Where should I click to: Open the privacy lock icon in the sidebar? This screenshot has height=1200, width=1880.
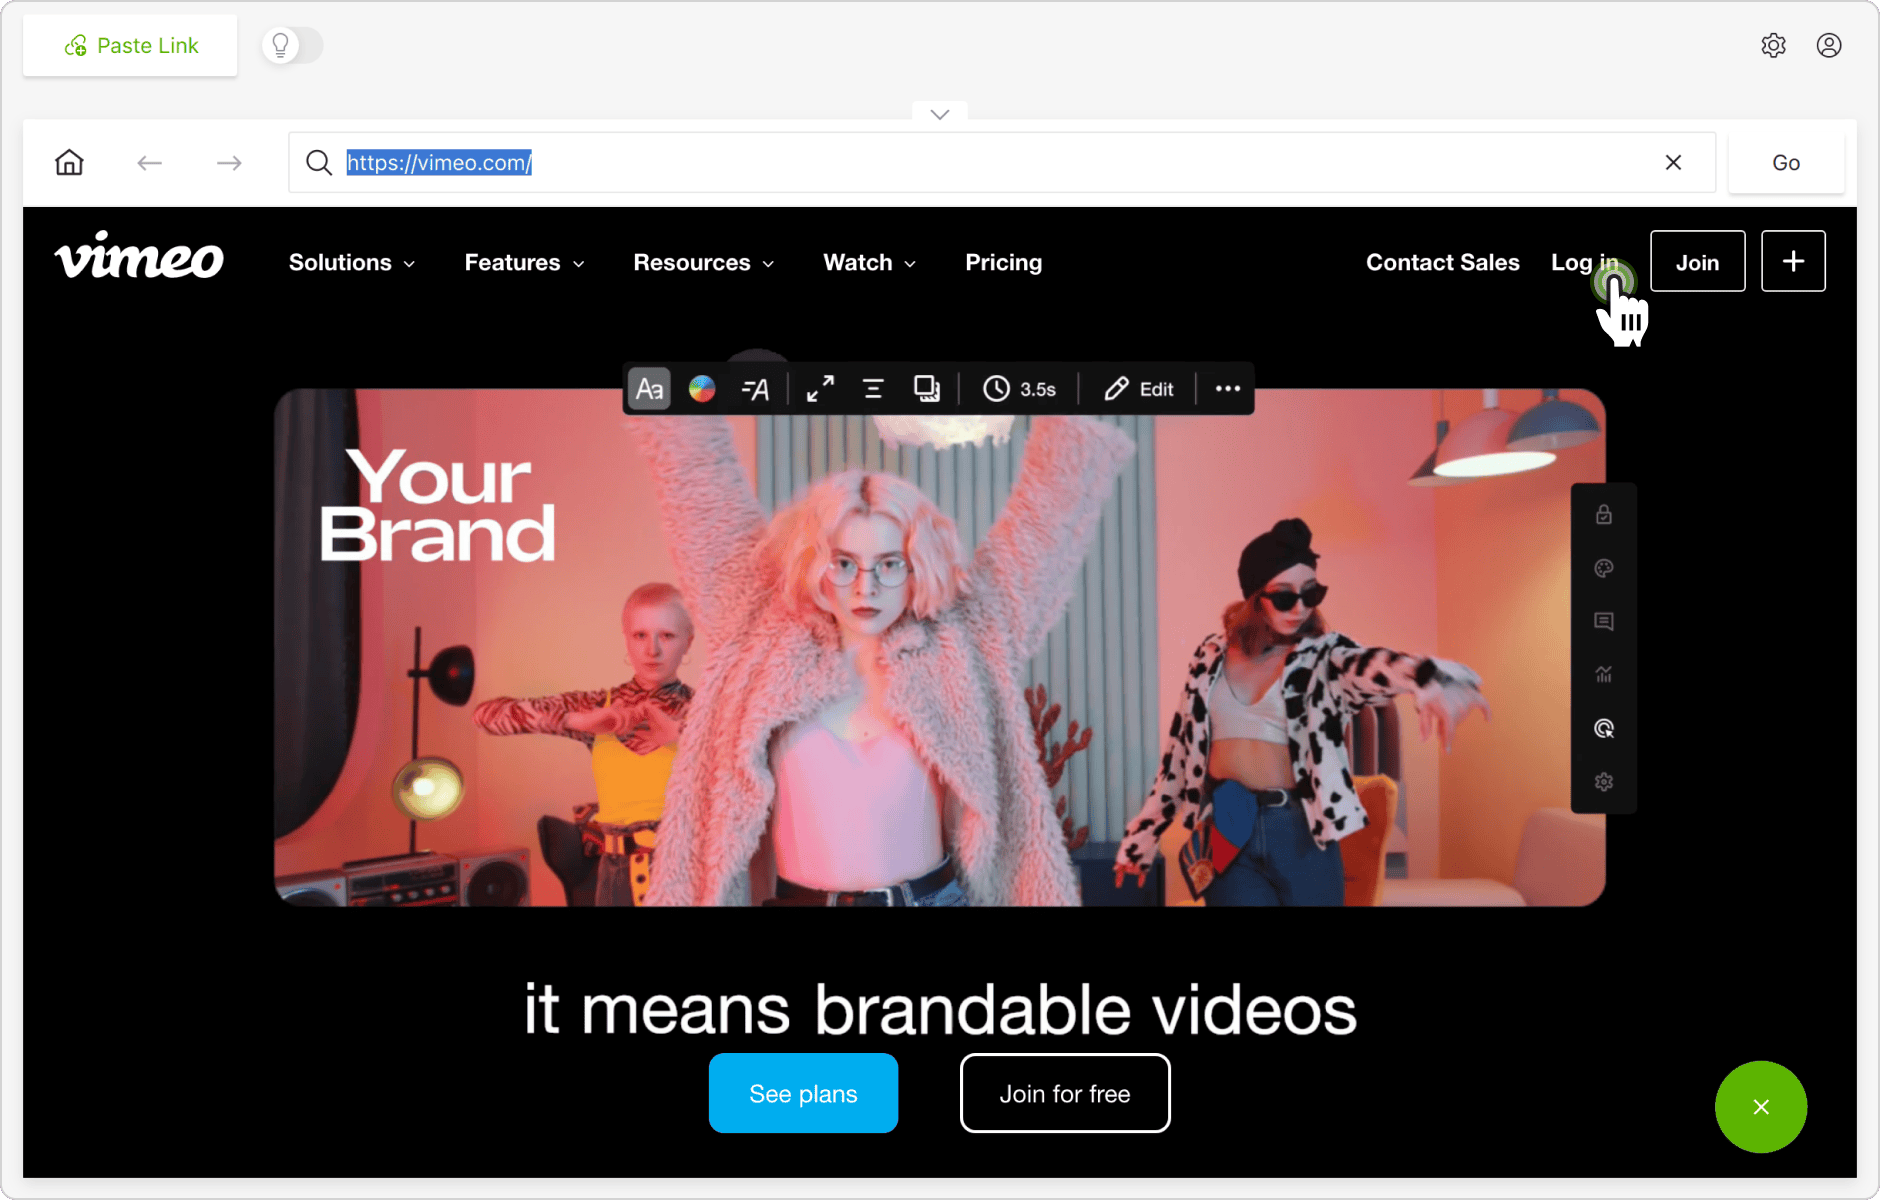click(x=1604, y=514)
